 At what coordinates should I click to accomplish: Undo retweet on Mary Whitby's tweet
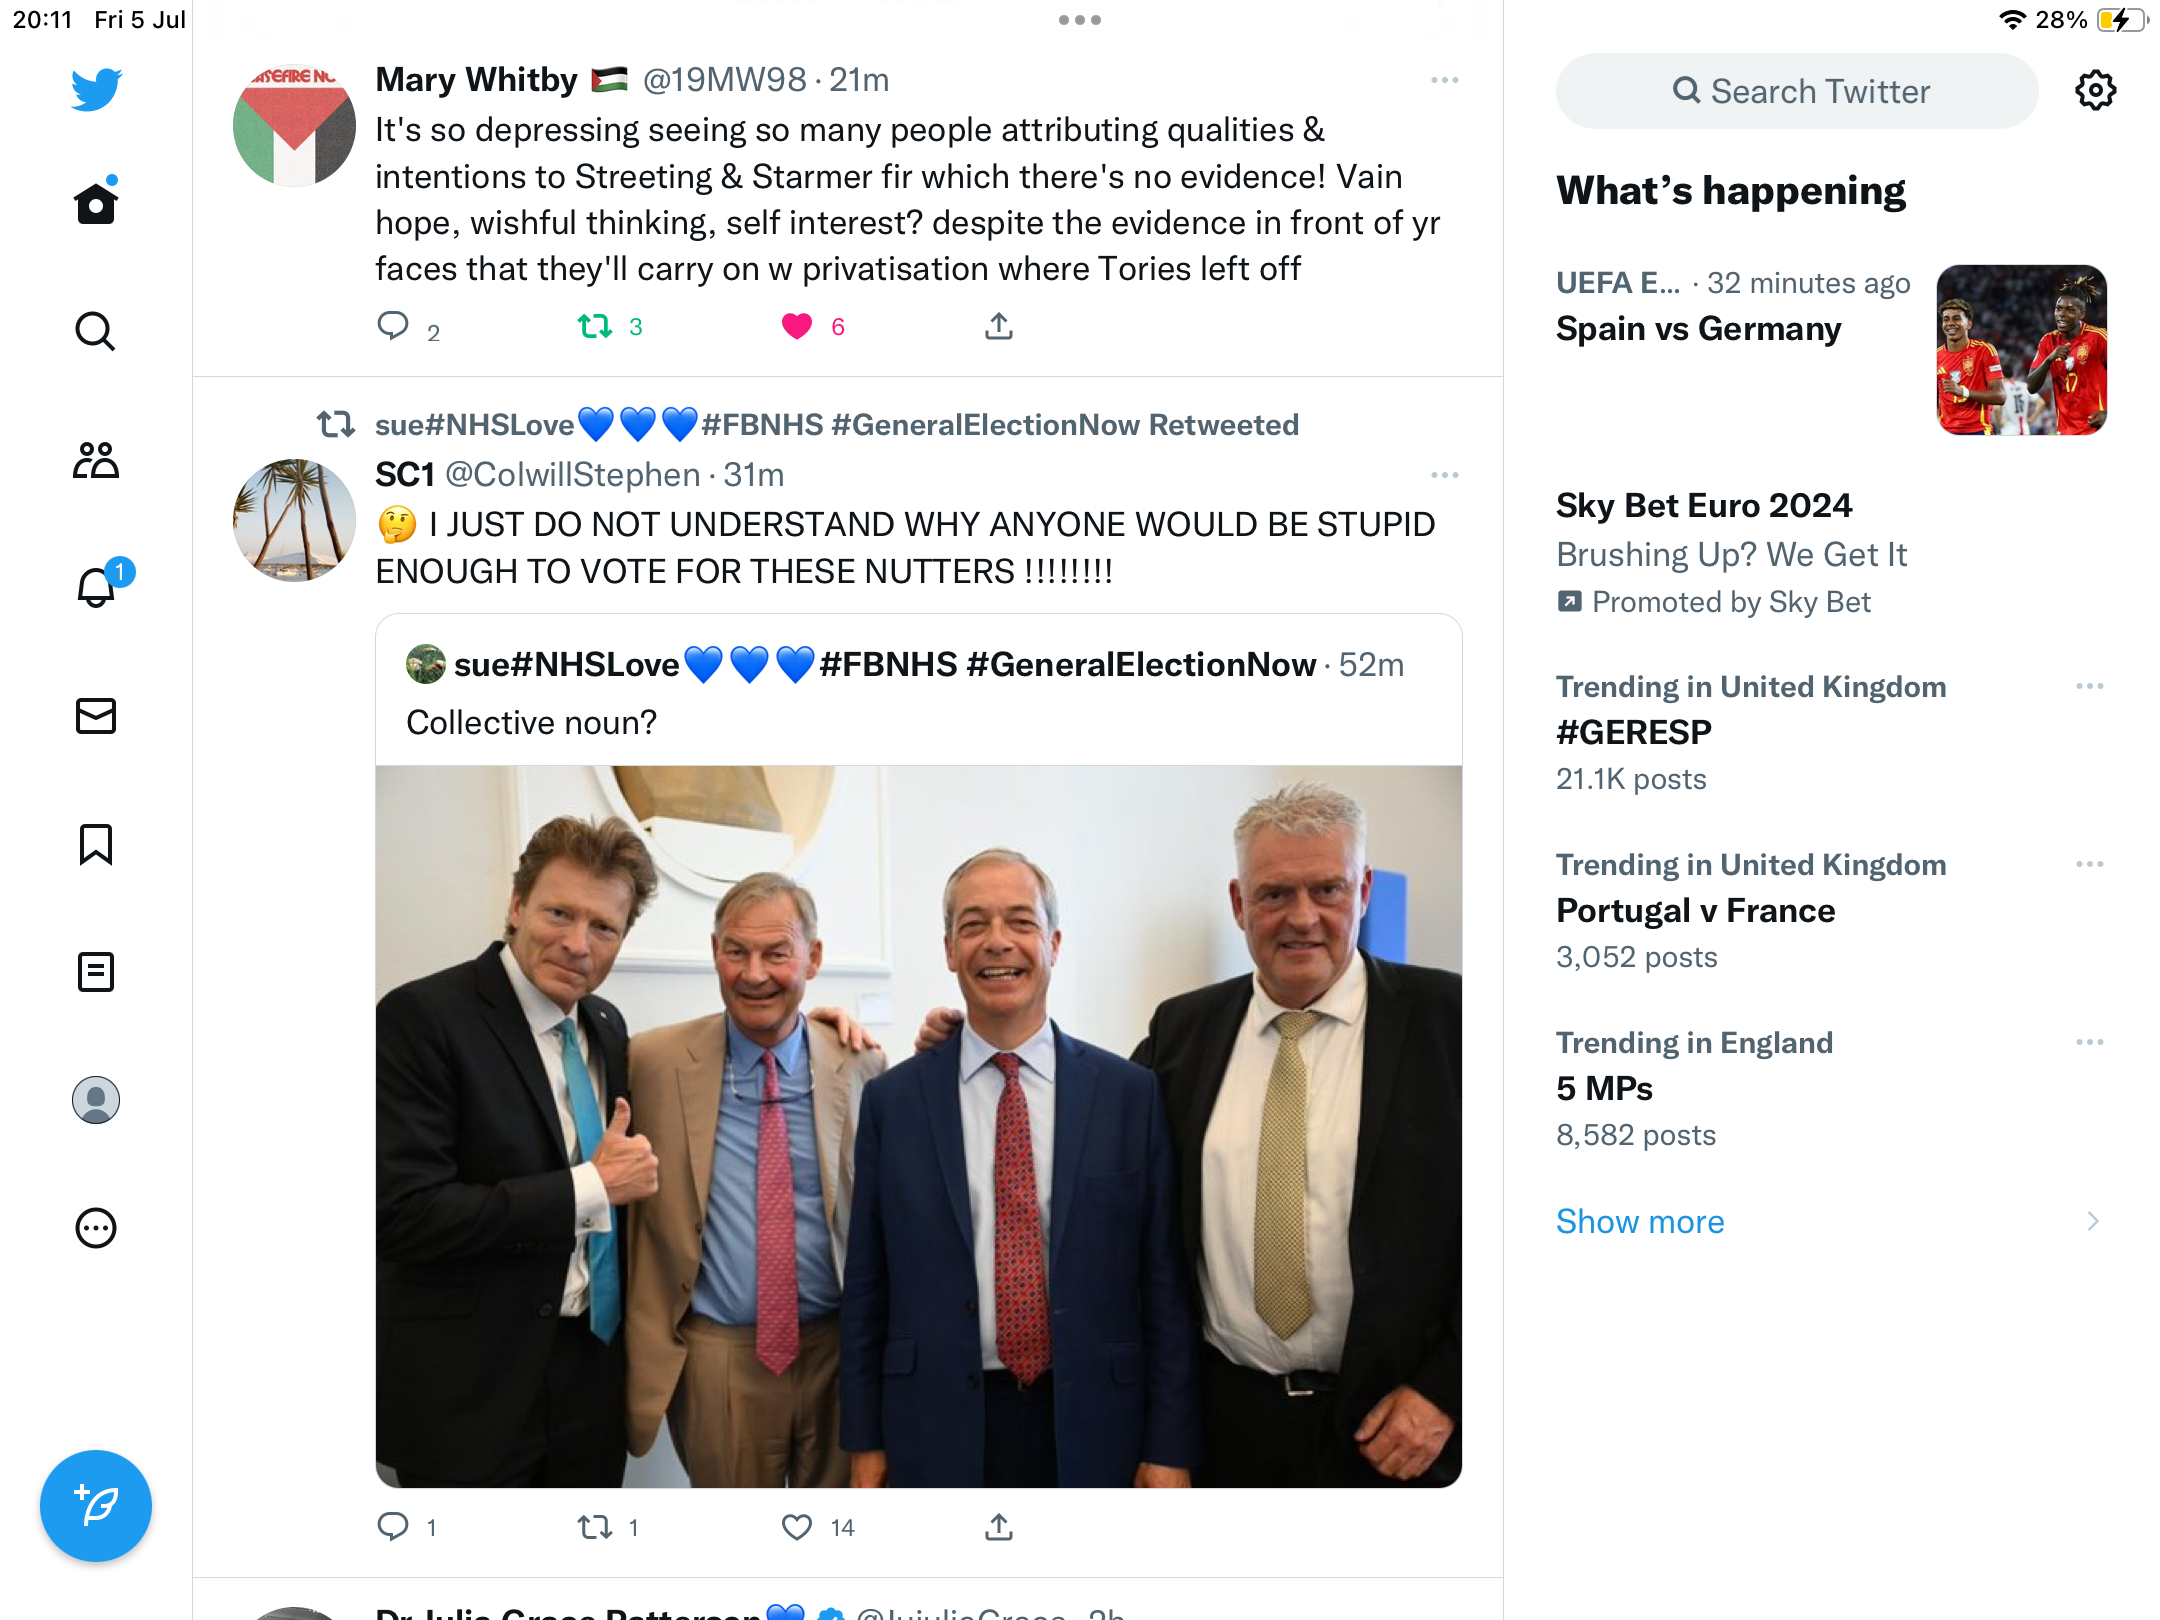[595, 326]
